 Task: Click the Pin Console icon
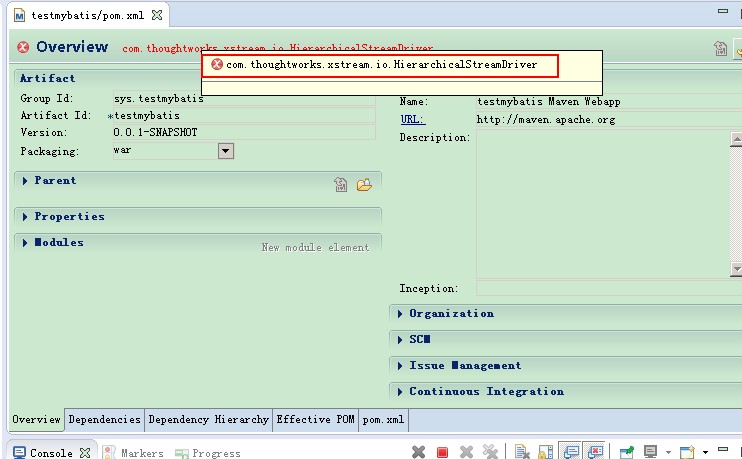tap(627, 452)
